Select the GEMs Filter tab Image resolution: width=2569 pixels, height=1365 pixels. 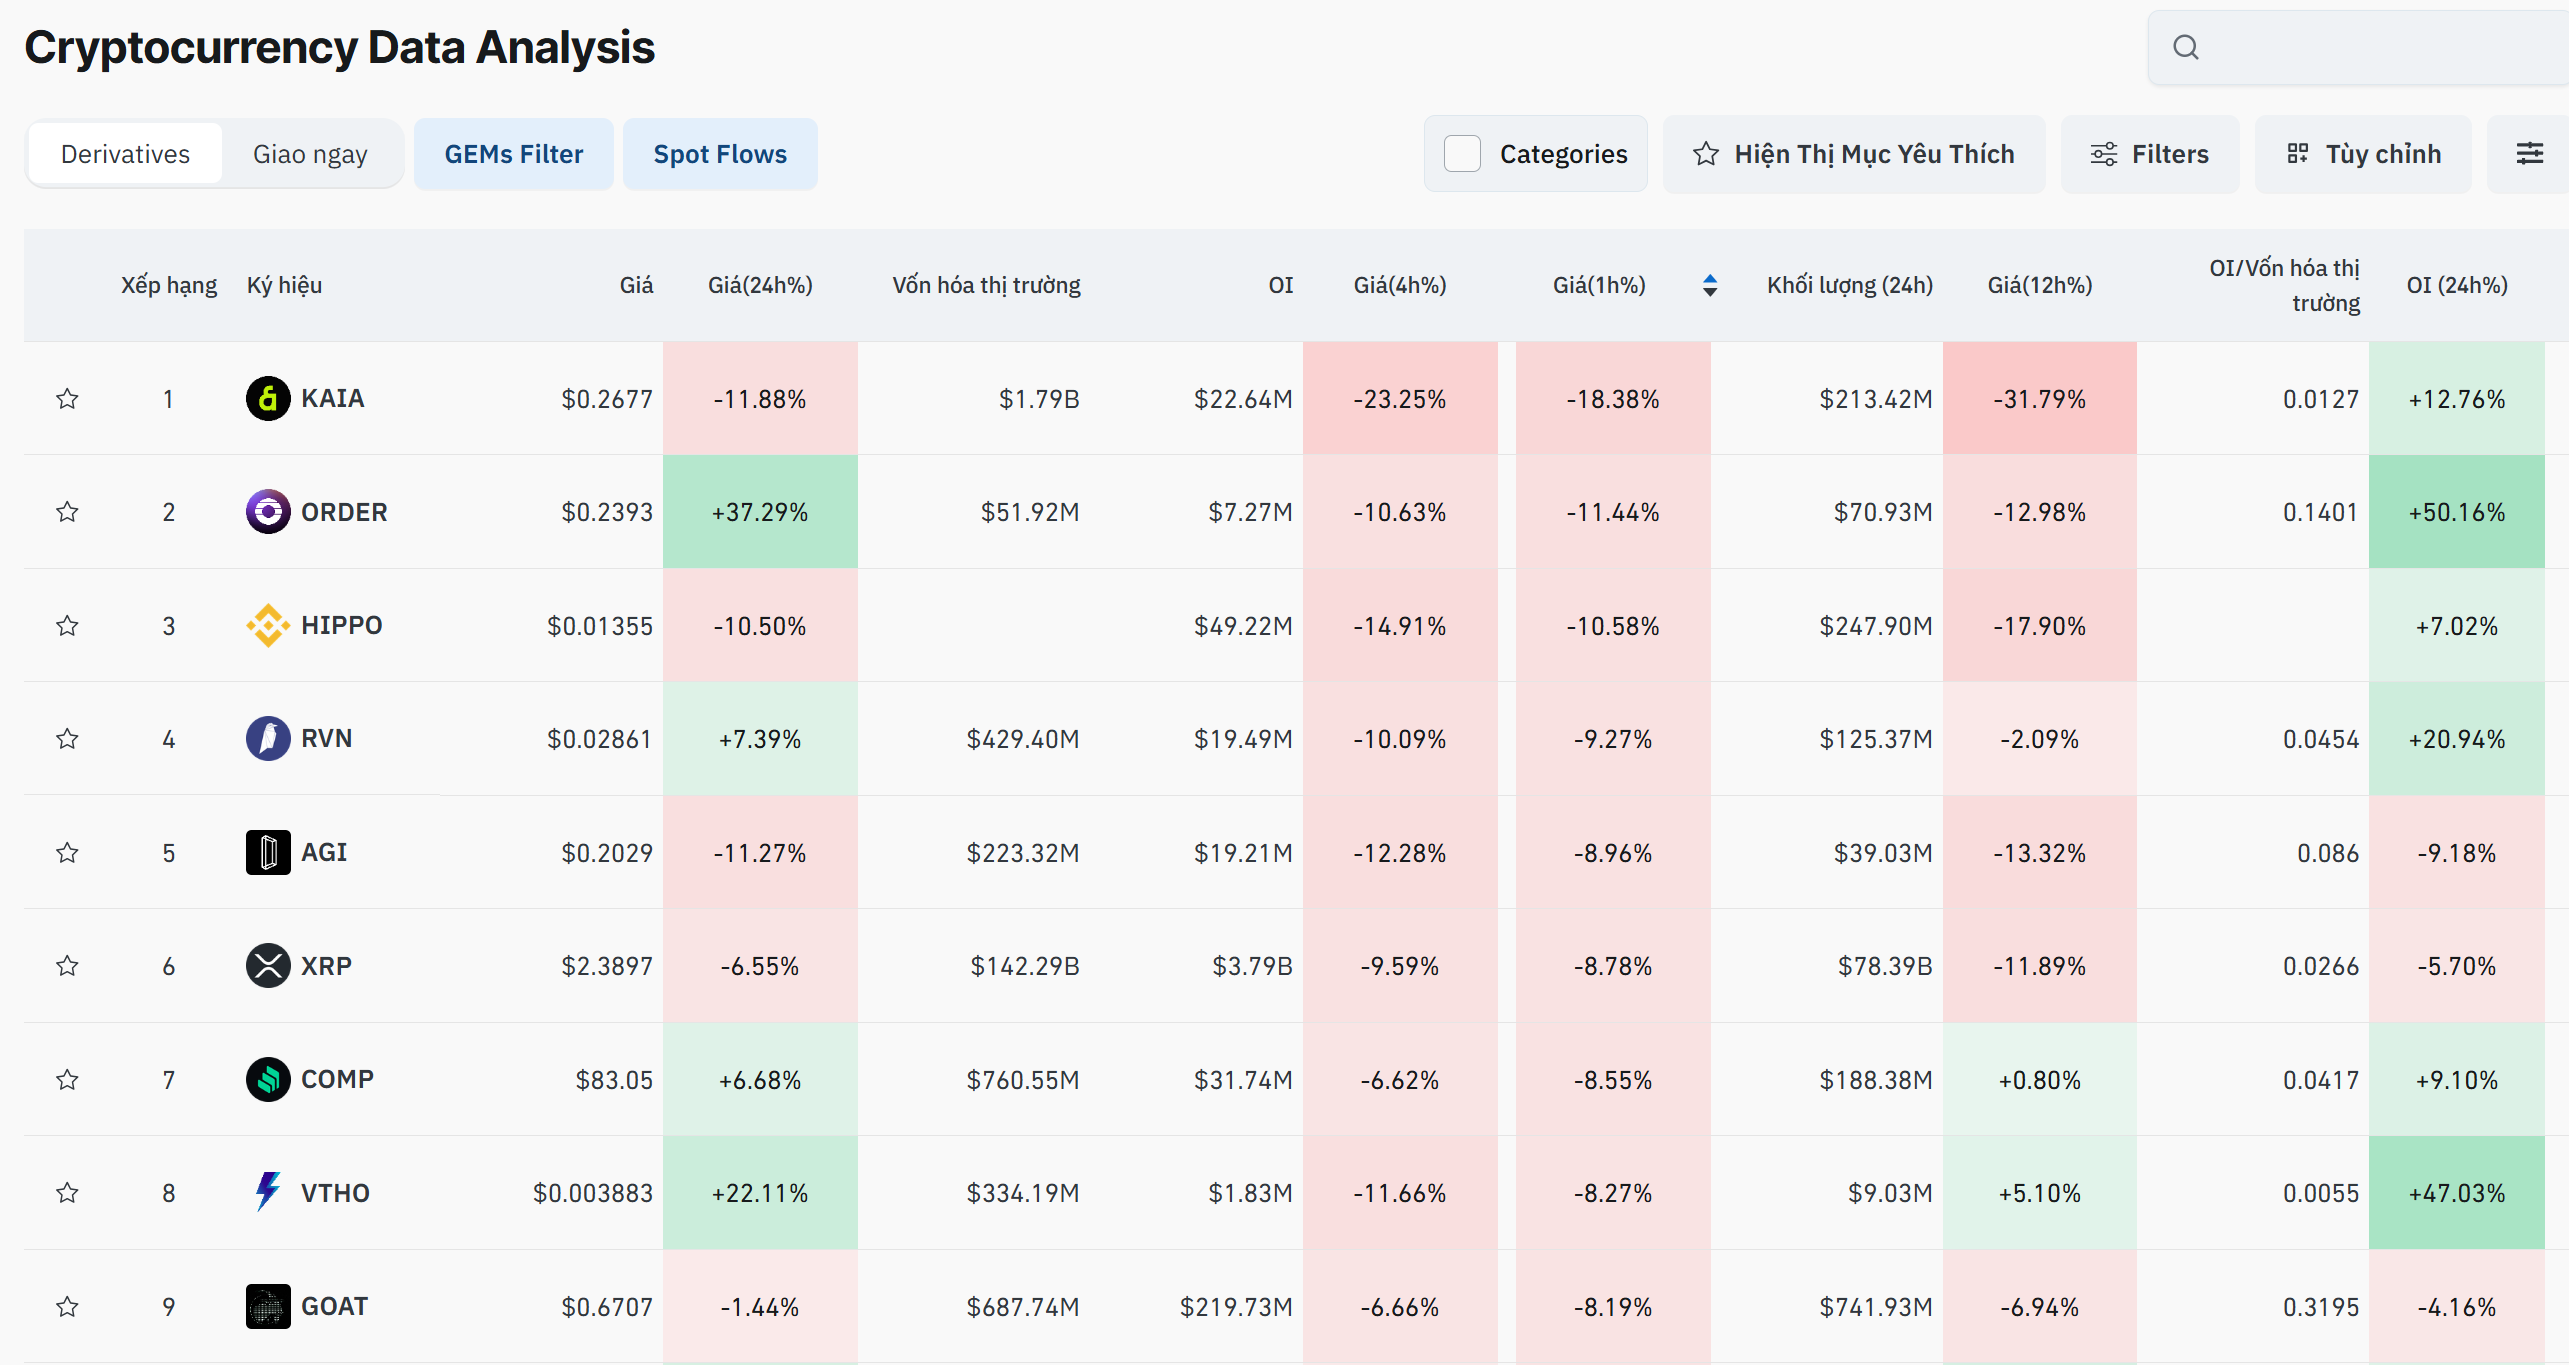513,153
